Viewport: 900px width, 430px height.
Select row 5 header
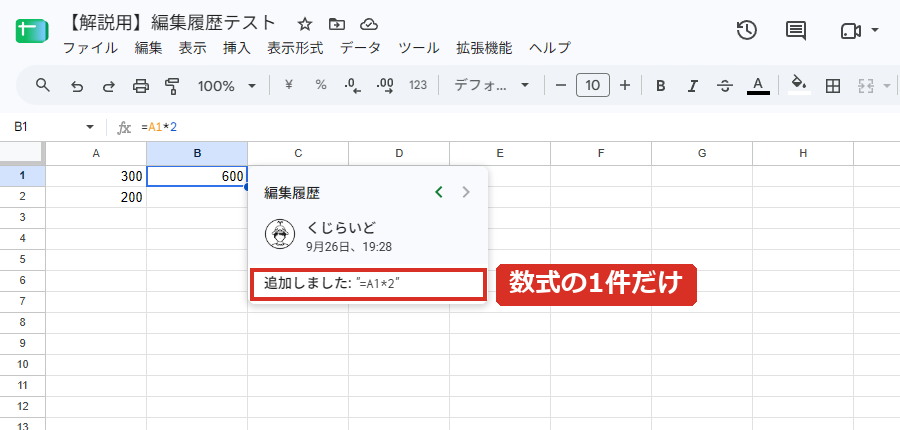[x=22, y=259]
